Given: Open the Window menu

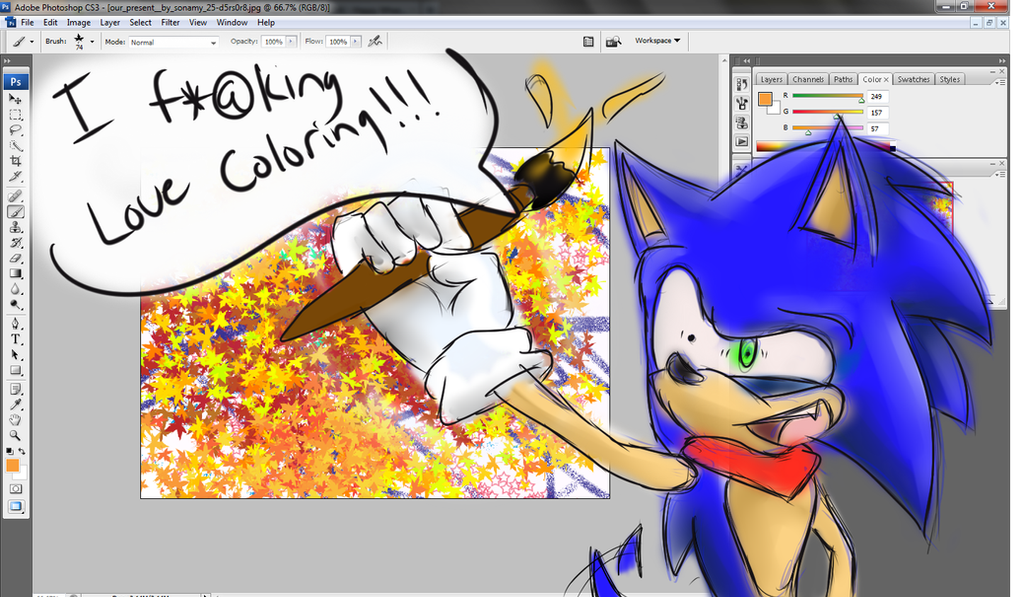Looking at the screenshot, I should point(232,22).
